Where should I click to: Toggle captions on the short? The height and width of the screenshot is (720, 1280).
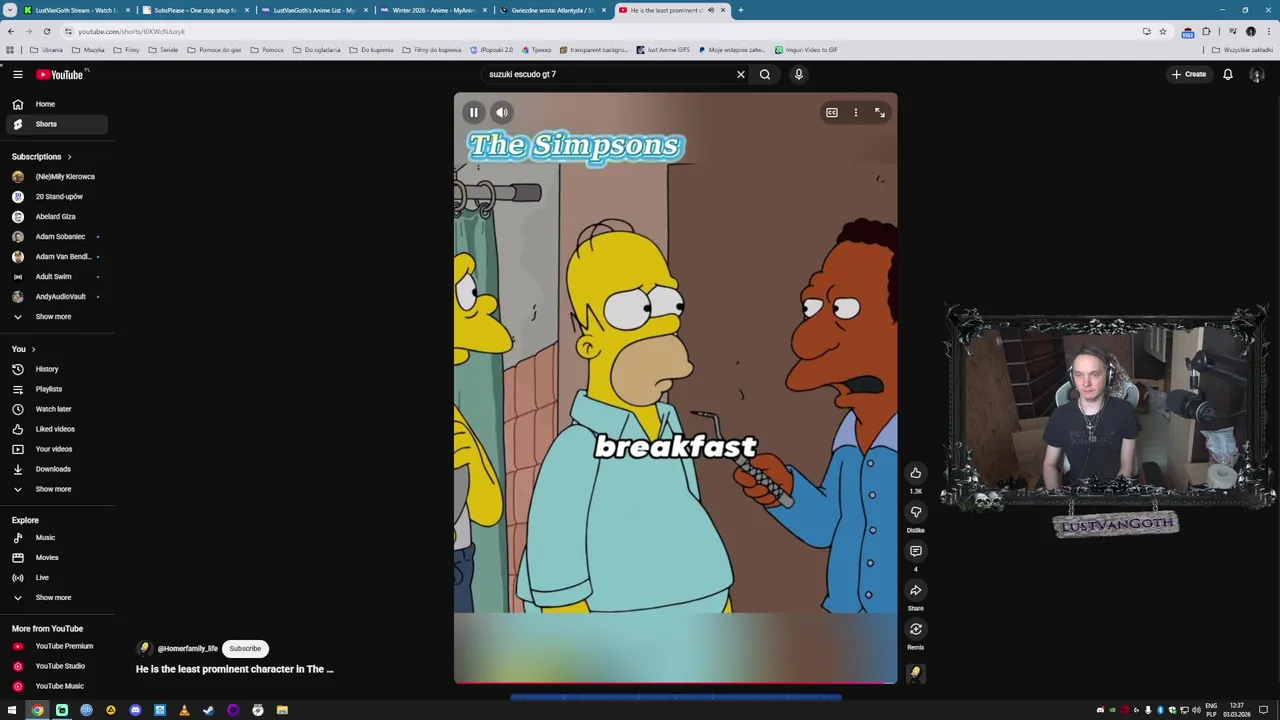click(831, 113)
